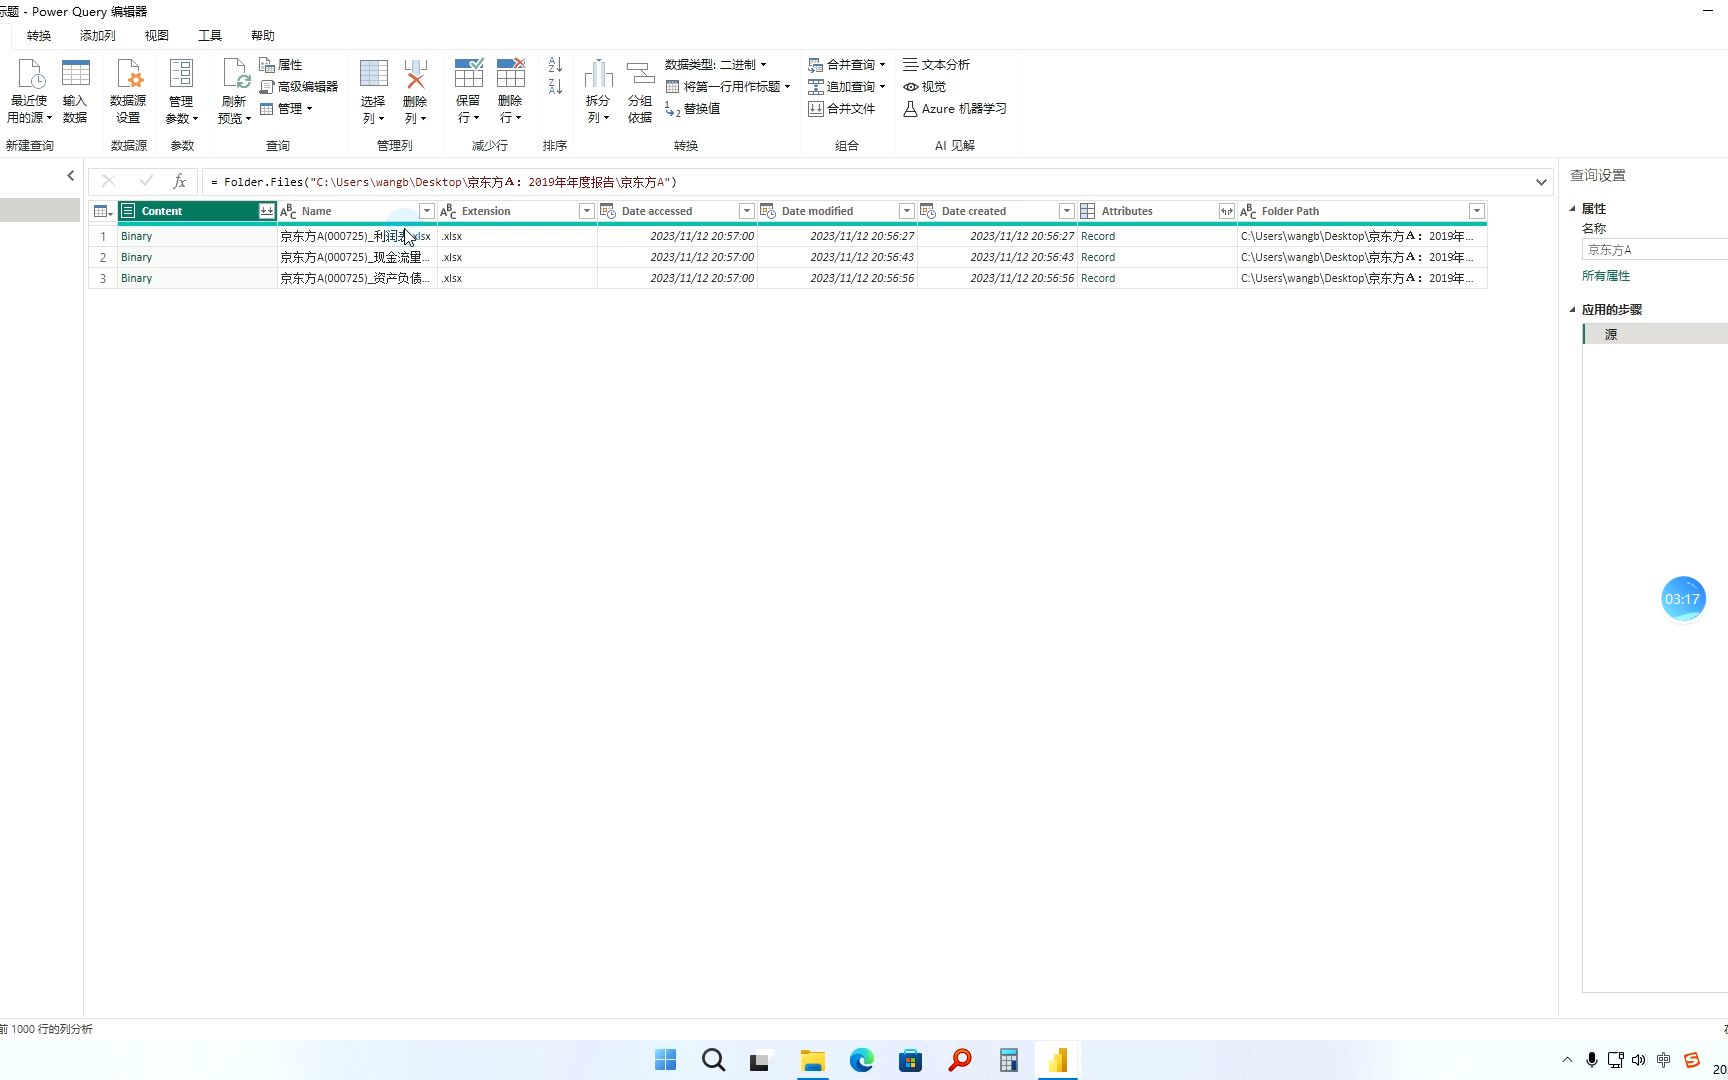The height and width of the screenshot is (1080, 1728).
Task: Select the 现金流量 file name cell
Action: tap(357, 257)
